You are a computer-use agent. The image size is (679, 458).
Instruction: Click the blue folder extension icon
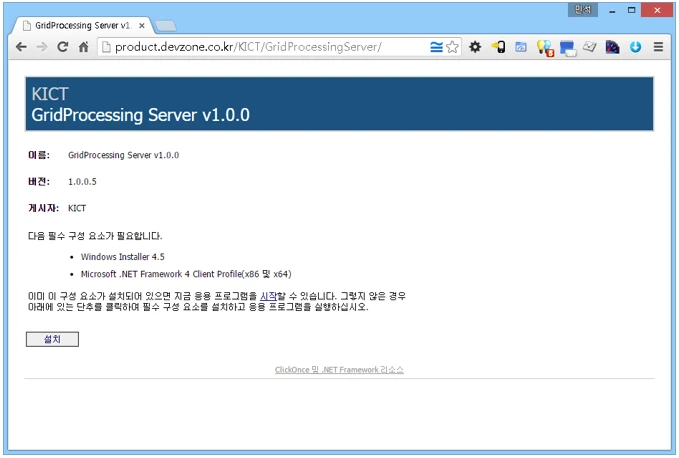click(x=521, y=47)
